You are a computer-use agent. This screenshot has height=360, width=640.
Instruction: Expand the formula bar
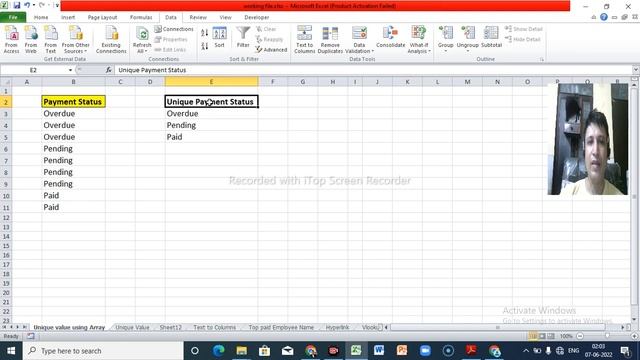[x=636, y=70]
